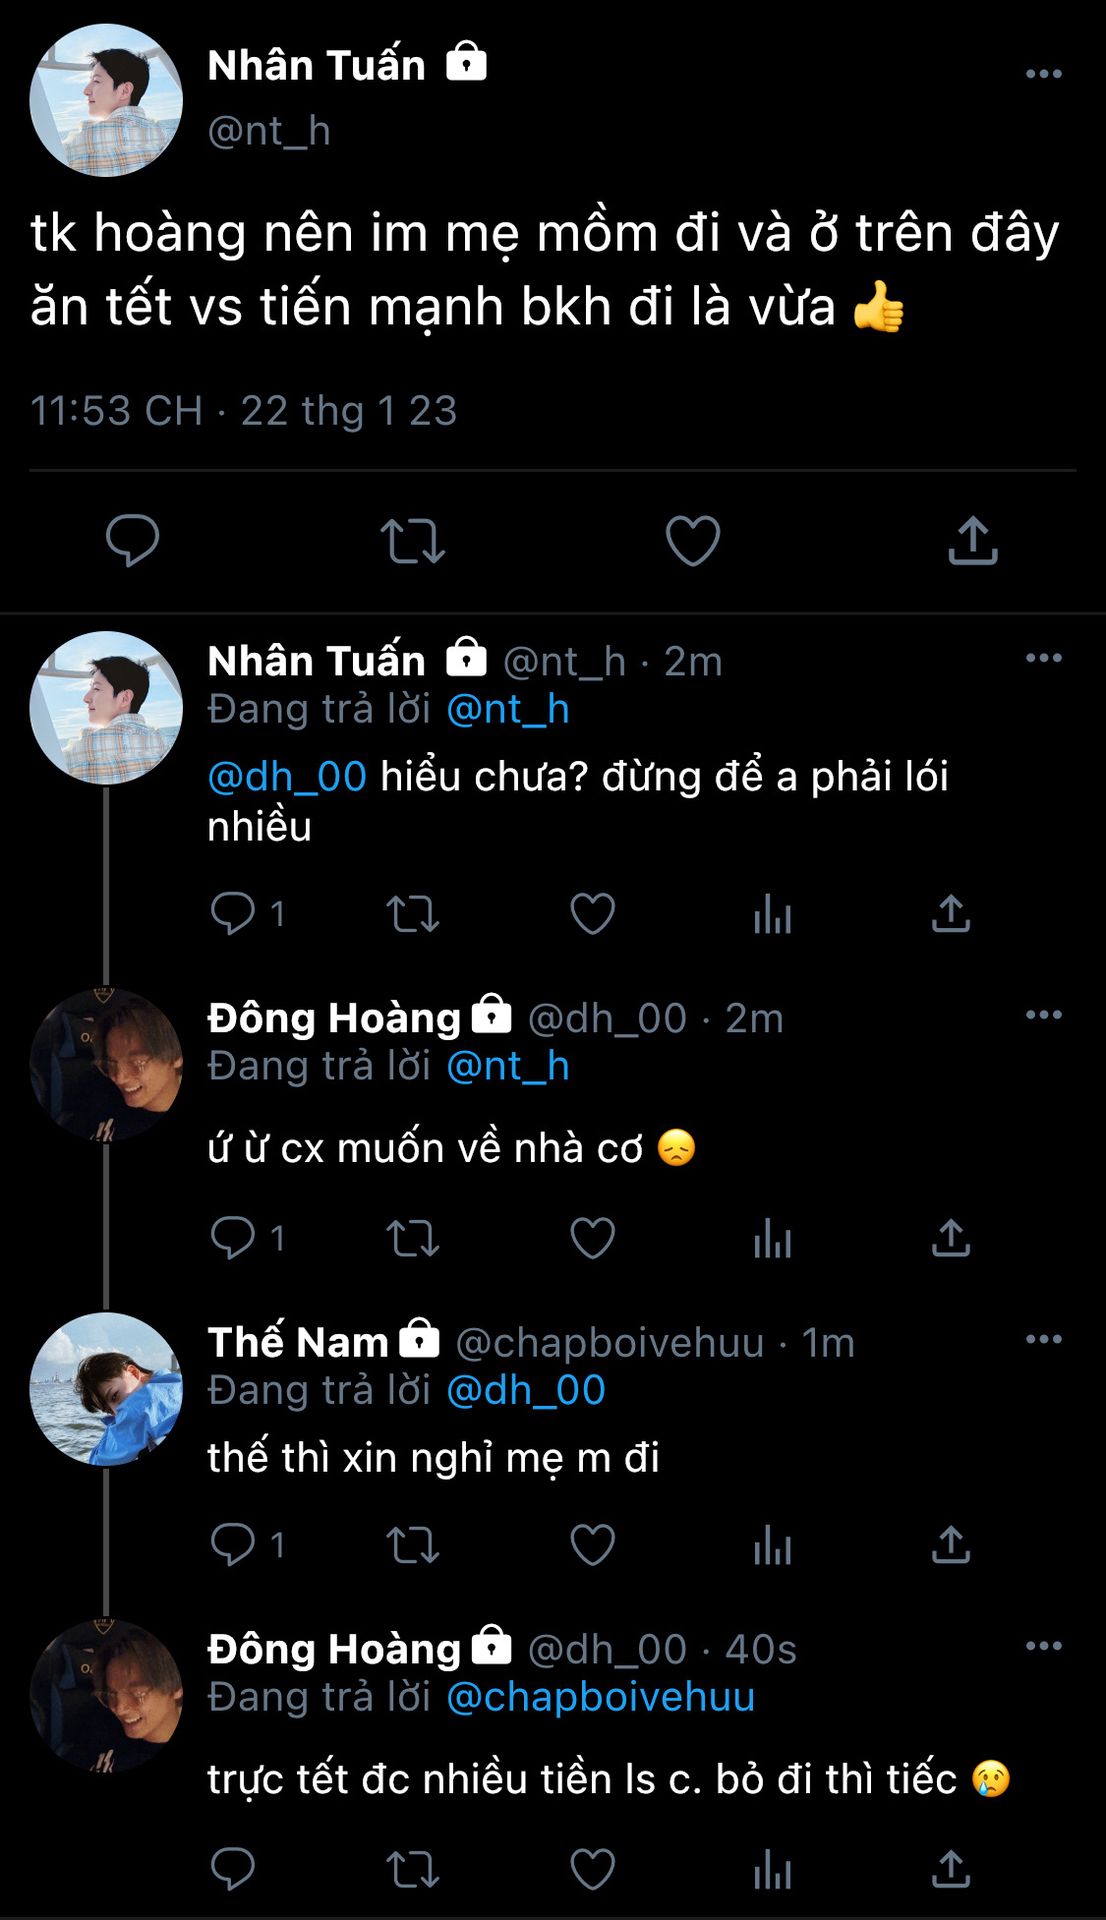
Task: Like the main tweet by Nhân Tuấn
Action: click(x=692, y=541)
